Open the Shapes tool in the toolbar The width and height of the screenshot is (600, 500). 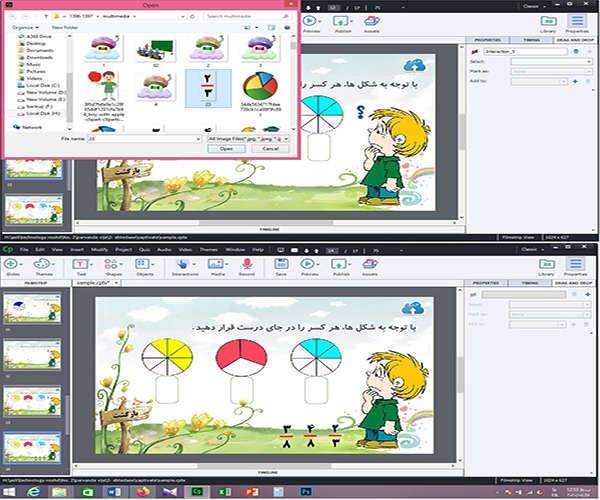click(x=111, y=265)
